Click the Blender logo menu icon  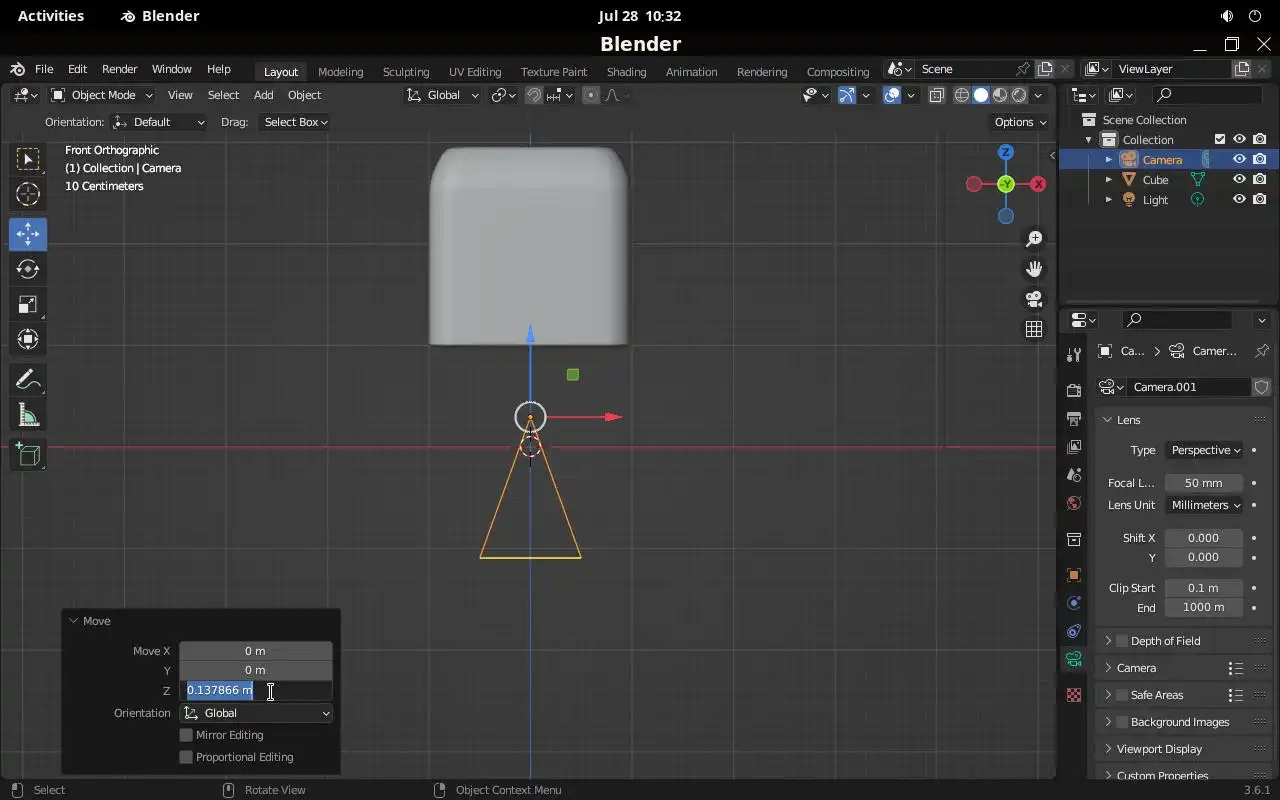tap(17, 69)
